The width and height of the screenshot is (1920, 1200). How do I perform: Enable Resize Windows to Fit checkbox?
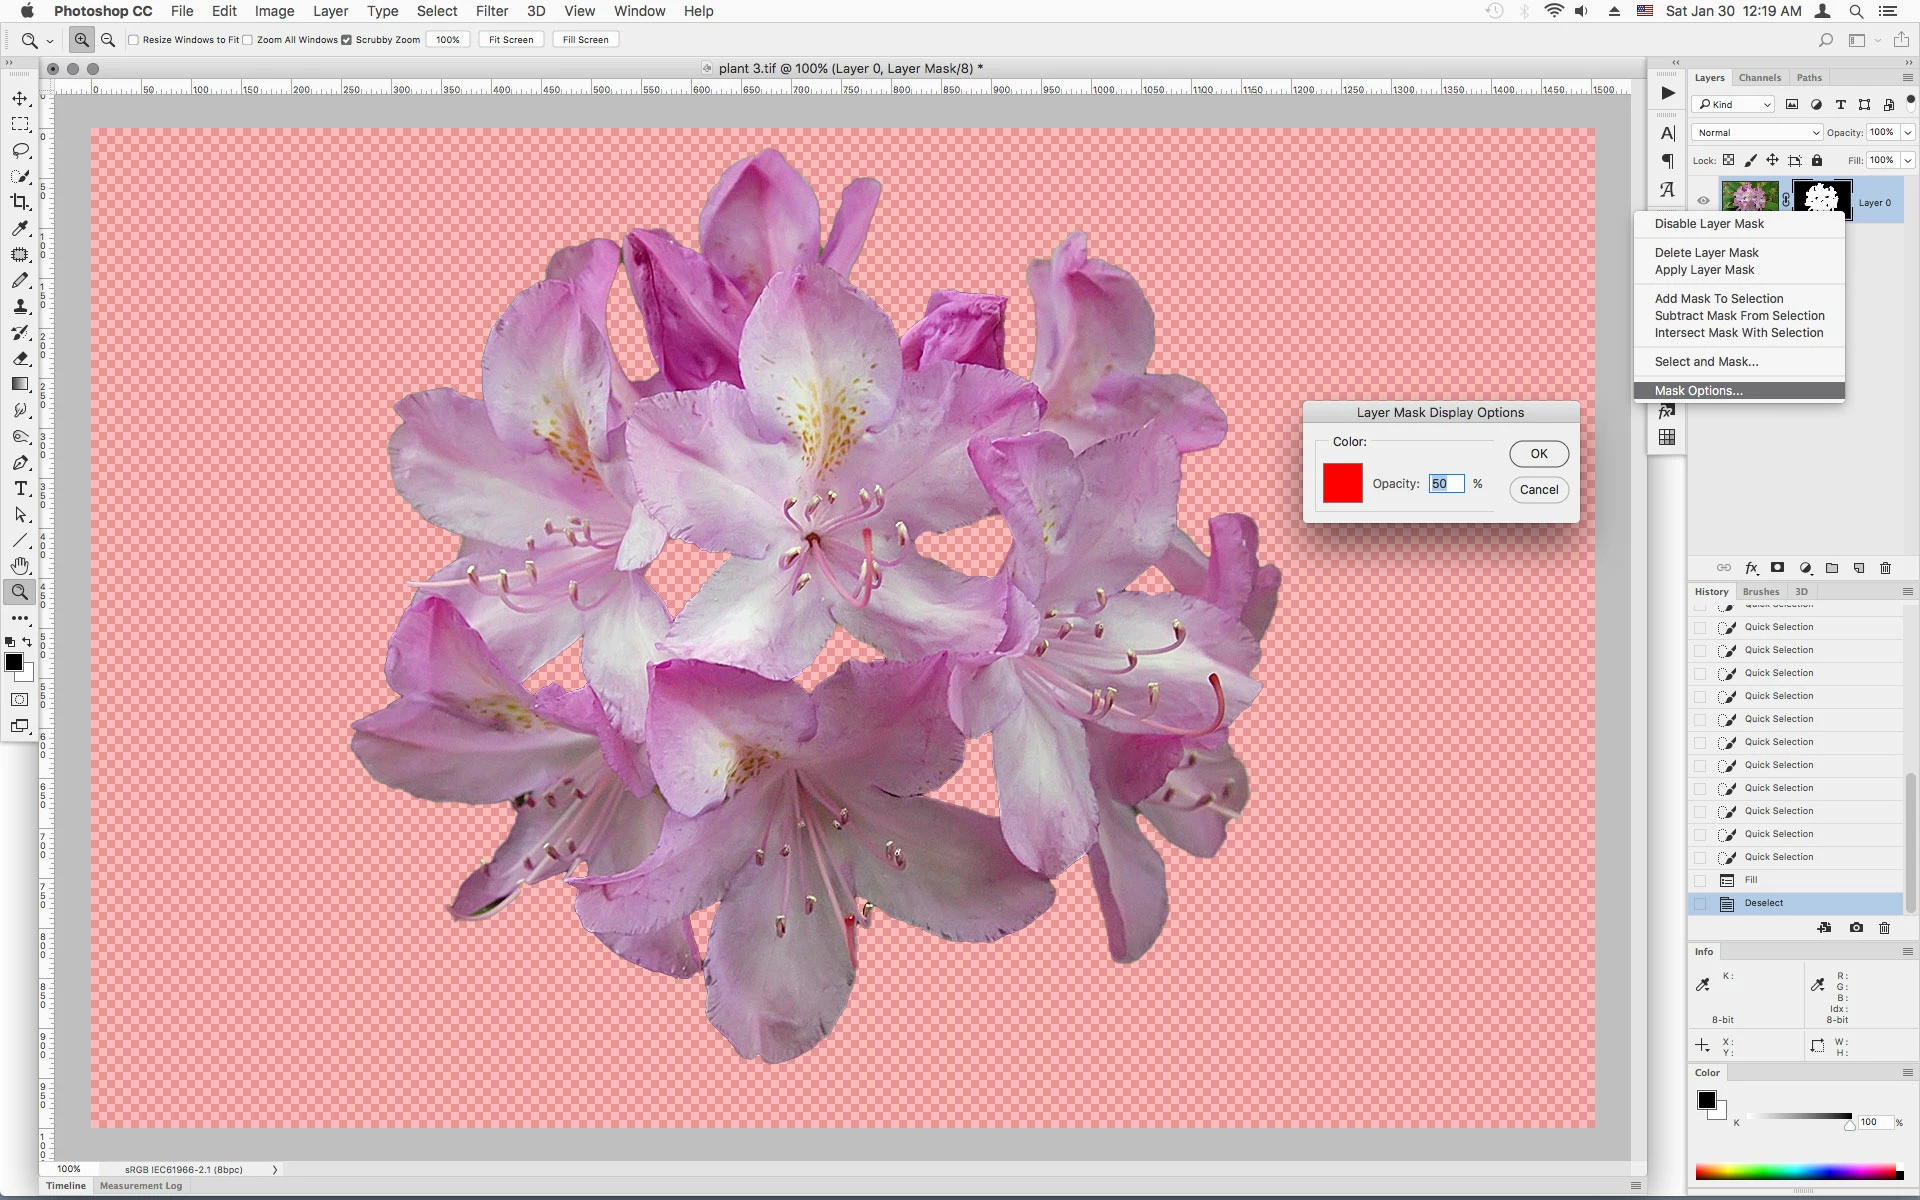click(x=134, y=40)
